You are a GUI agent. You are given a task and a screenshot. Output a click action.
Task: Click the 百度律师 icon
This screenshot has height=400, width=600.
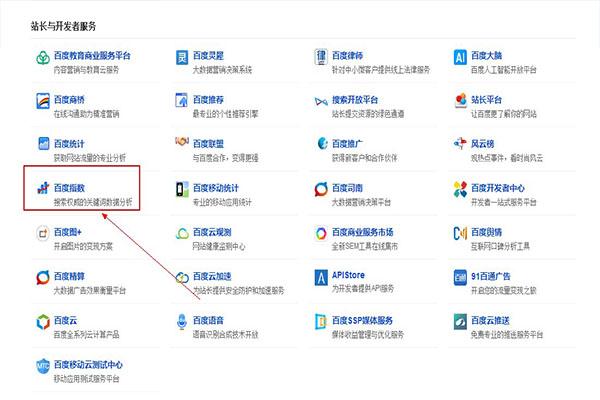pos(321,57)
